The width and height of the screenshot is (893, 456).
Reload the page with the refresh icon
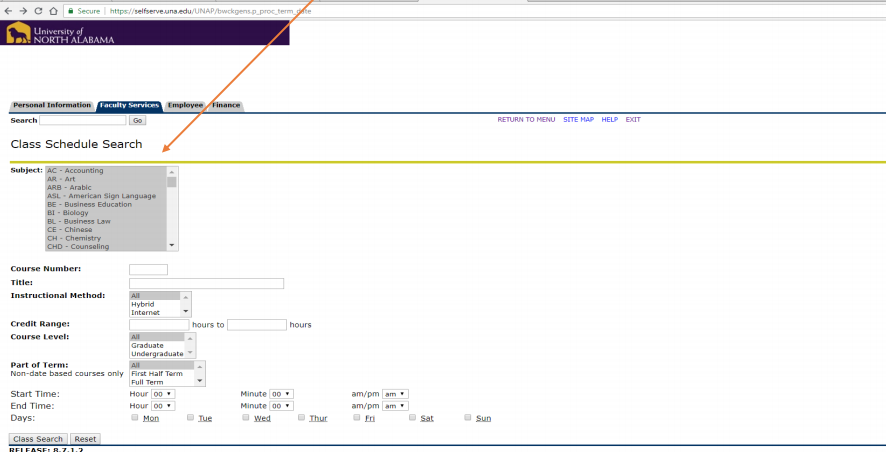tap(38, 10)
